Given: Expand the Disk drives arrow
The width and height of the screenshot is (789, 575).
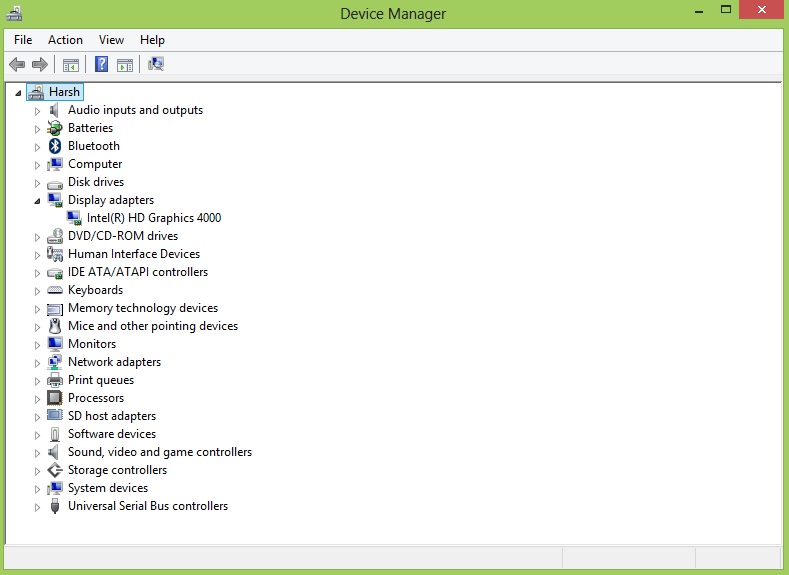Looking at the screenshot, I should [37, 183].
